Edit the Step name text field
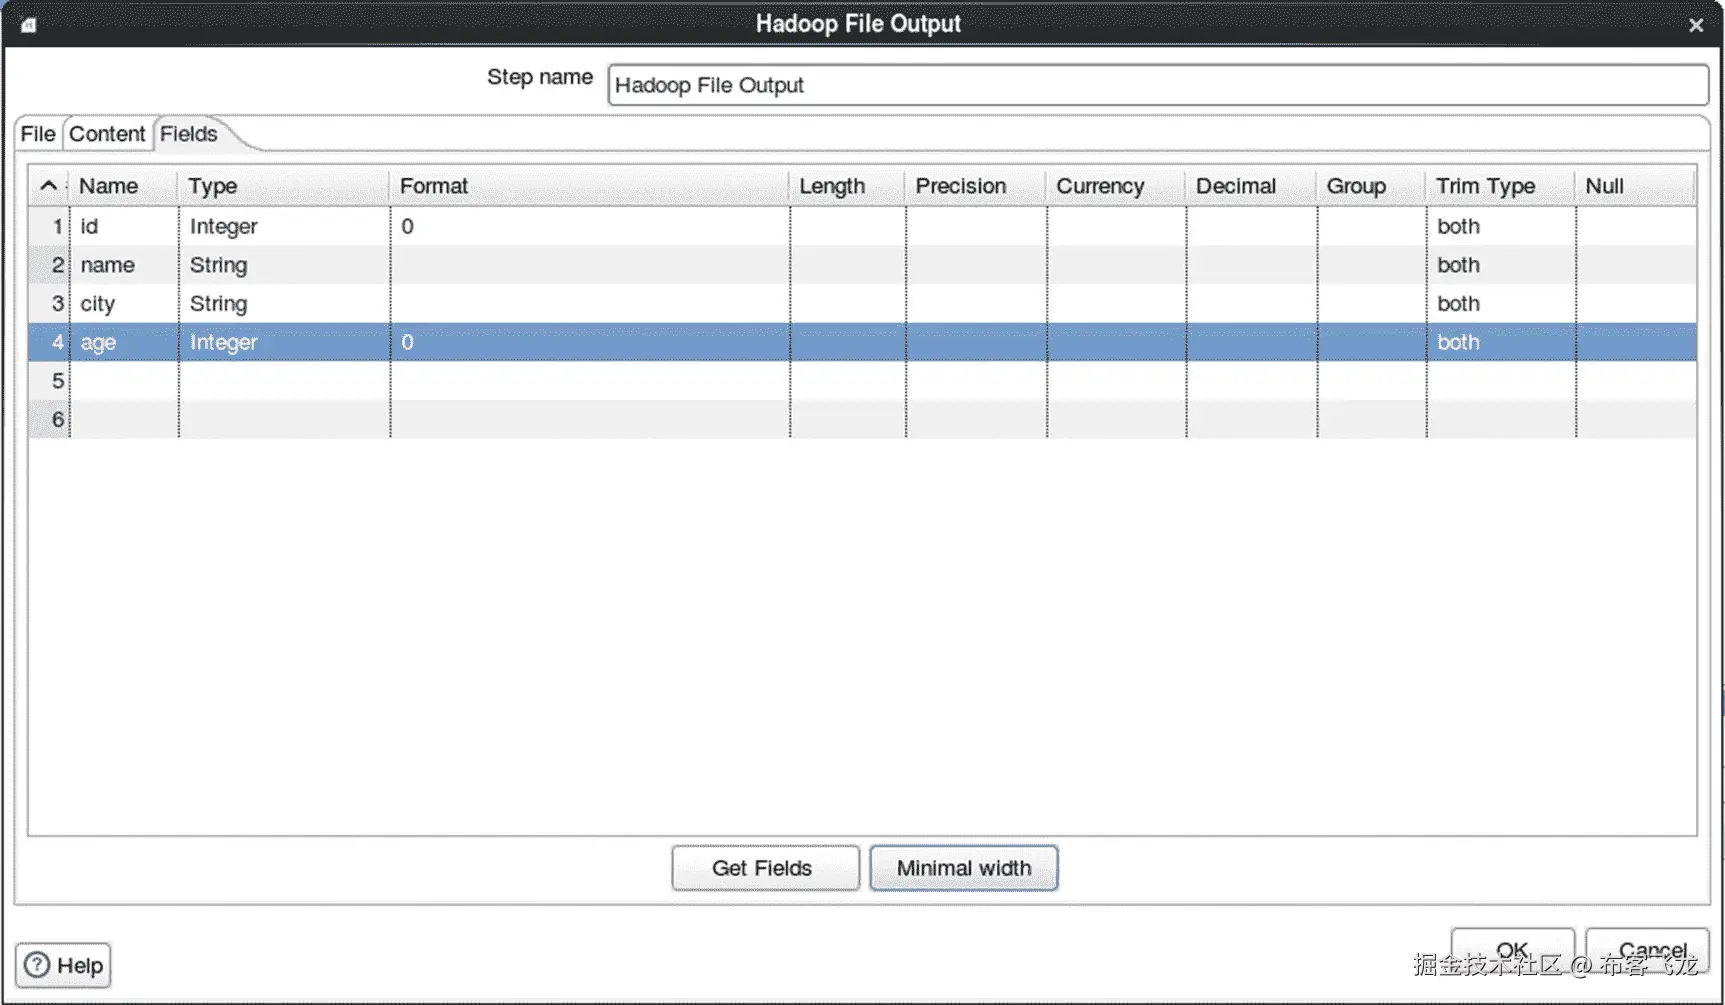Image resolution: width=1725 pixels, height=1005 pixels. pyautogui.click(x=1158, y=85)
